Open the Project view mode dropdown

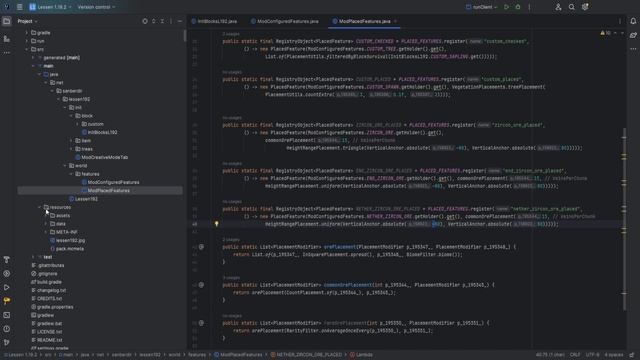tap(27, 21)
